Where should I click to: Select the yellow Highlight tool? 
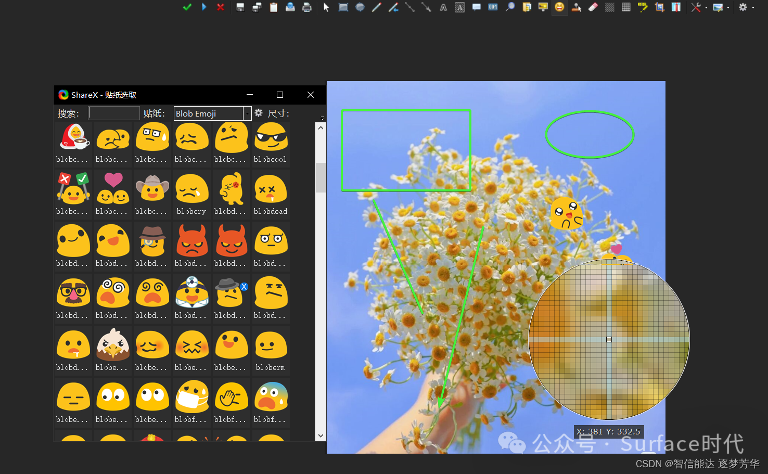[643, 7]
